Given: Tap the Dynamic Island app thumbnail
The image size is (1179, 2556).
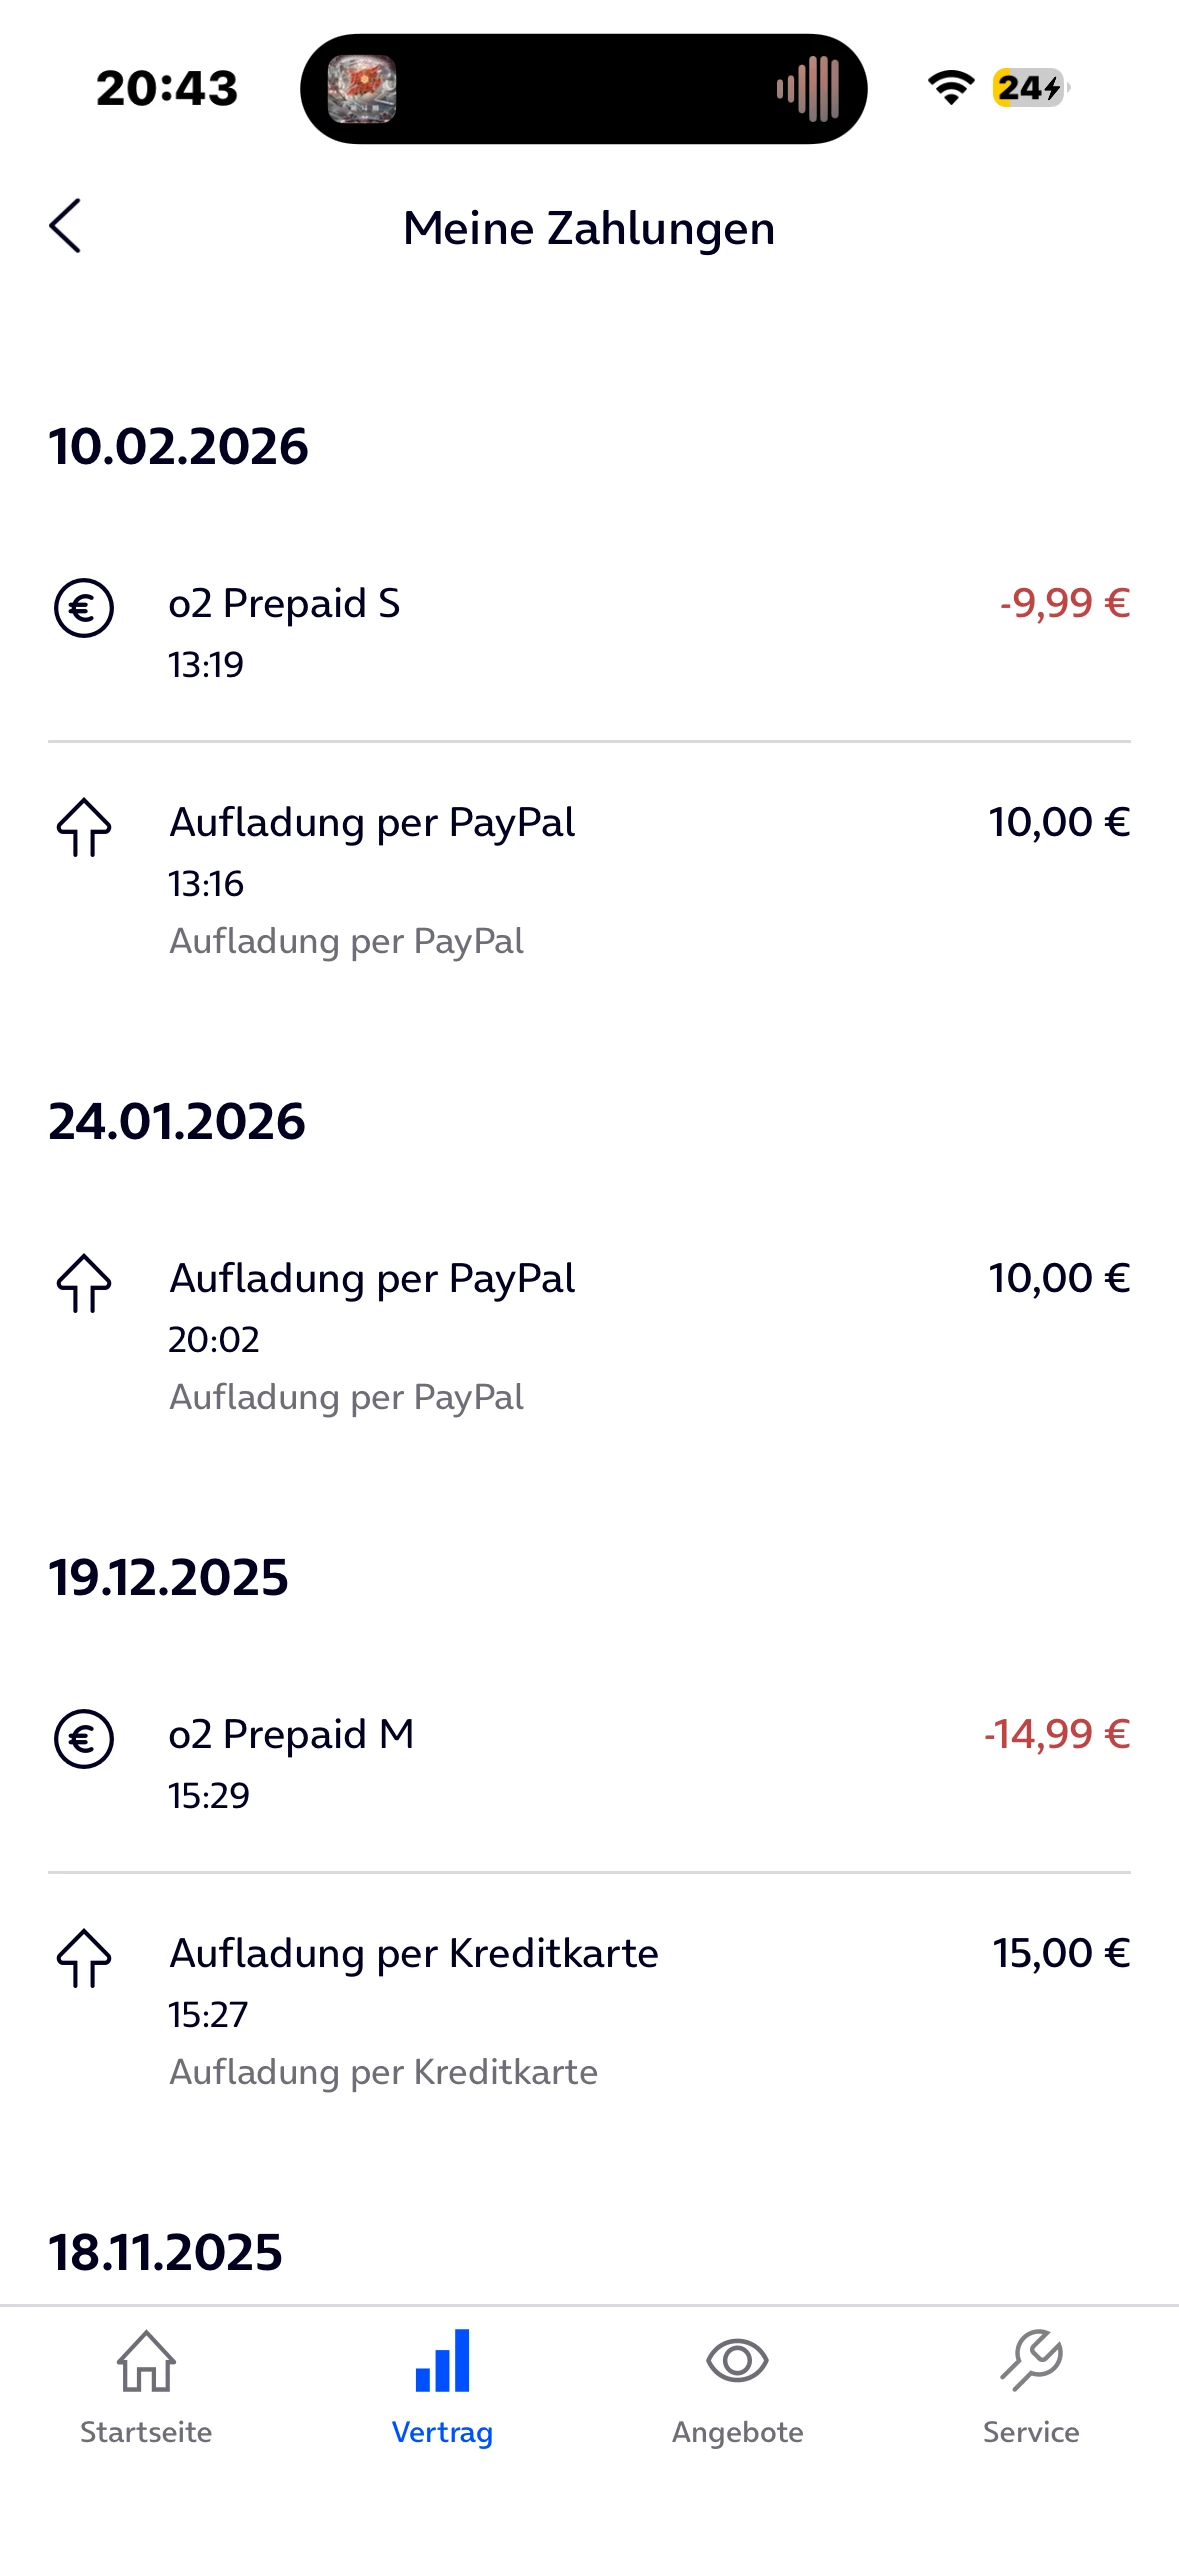Looking at the screenshot, I should pos(362,89).
